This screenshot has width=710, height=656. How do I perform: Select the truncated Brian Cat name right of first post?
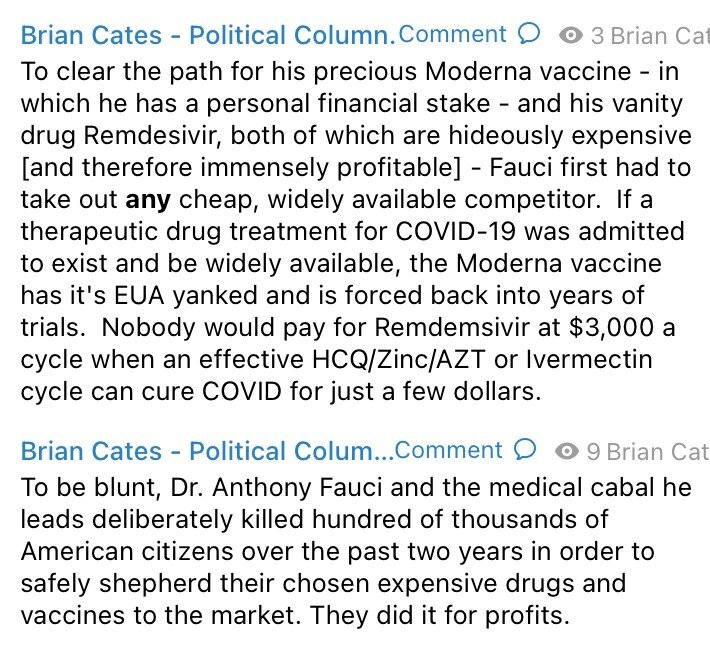(x=659, y=36)
